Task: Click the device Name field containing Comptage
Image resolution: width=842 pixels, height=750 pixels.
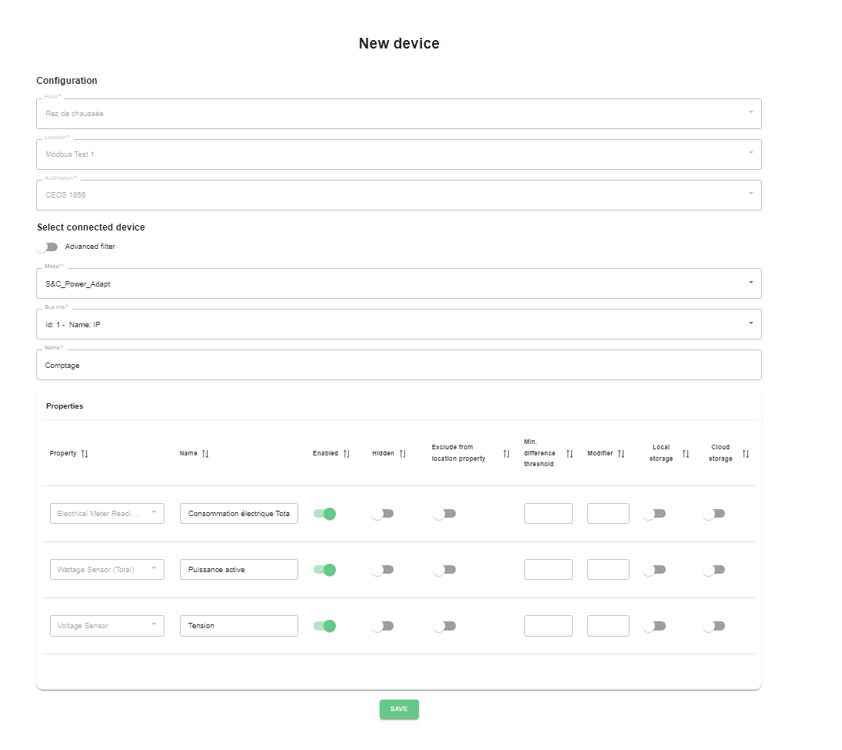Action: click(x=398, y=365)
